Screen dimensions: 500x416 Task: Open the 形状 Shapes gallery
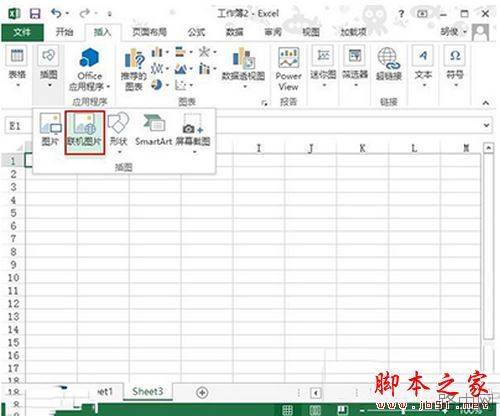pyautogui.click(x=119, y=133)
